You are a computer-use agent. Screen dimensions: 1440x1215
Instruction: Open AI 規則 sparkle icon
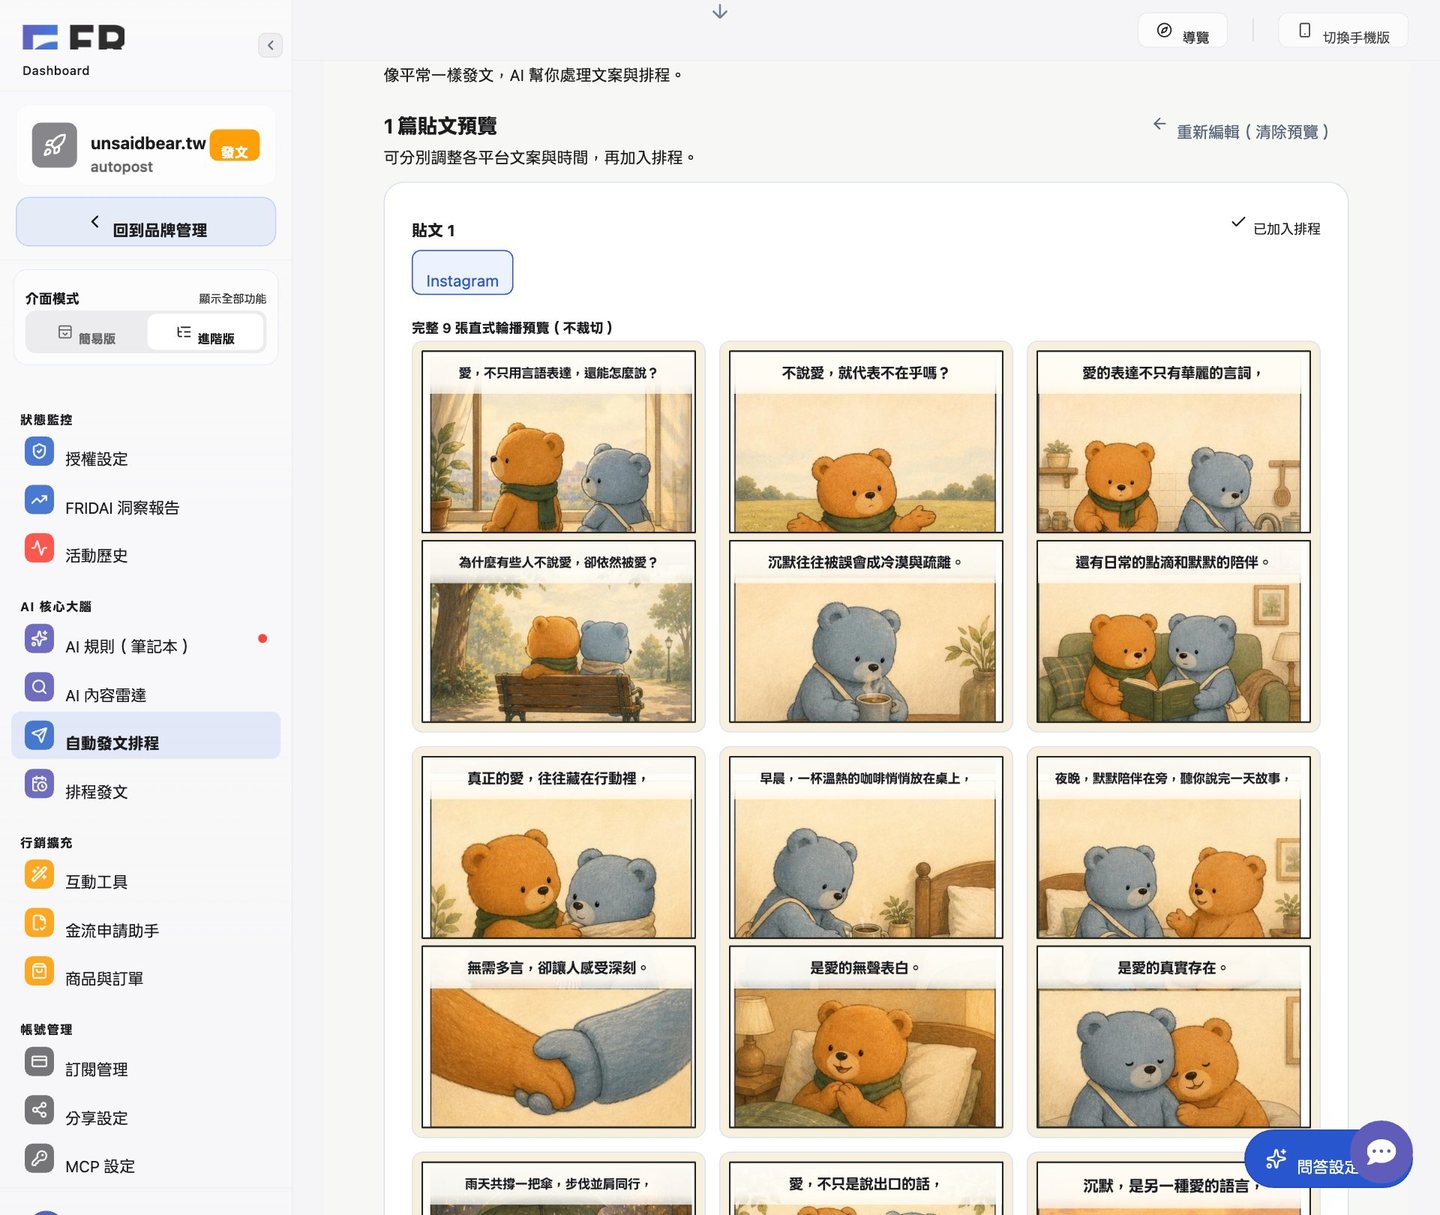click(x=39, y=638)
